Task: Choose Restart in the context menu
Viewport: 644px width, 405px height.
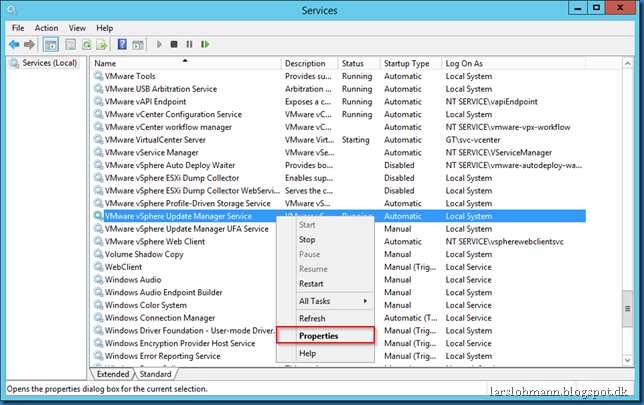Action: [325, 284]
